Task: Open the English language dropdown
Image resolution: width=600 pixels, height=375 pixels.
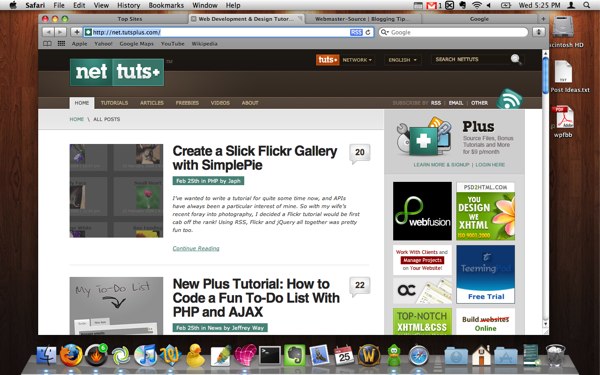Action: (x=403, y=60)
